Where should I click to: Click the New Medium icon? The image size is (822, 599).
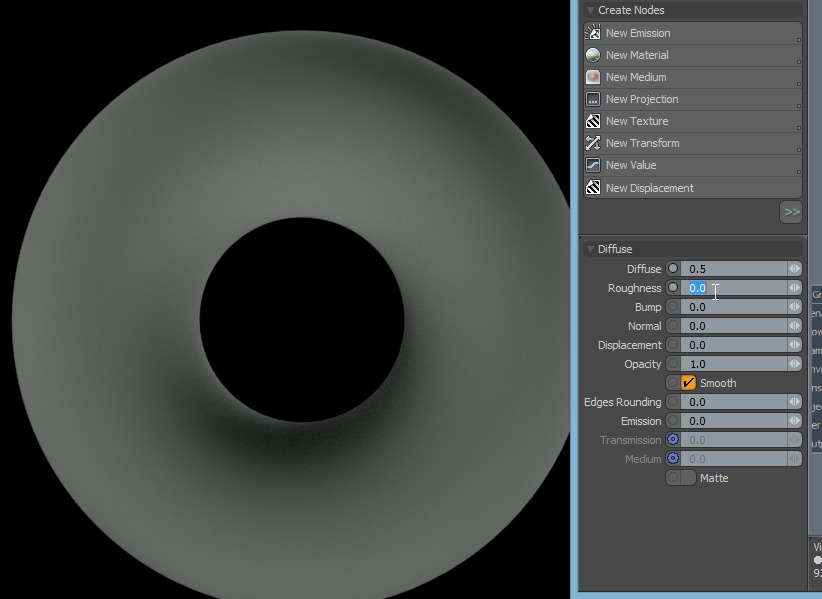click(593, 77)
